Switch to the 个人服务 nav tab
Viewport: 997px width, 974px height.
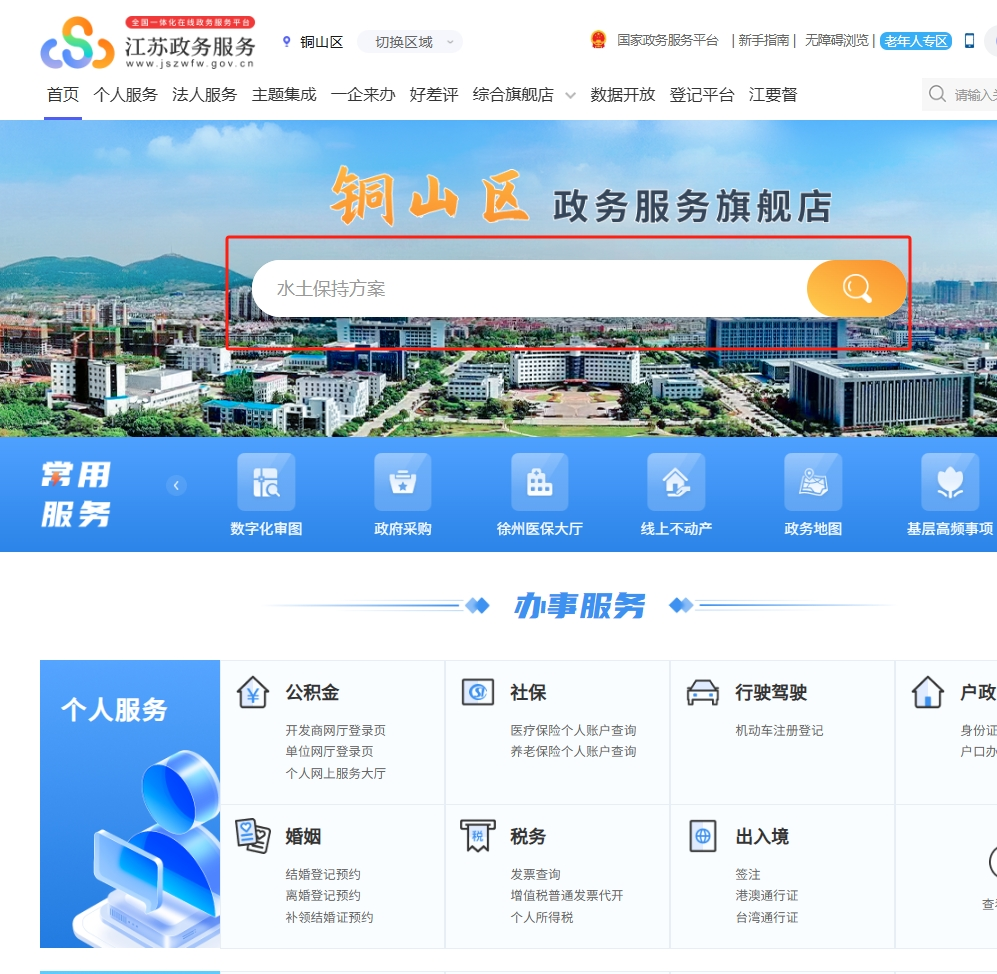point(126,95)
